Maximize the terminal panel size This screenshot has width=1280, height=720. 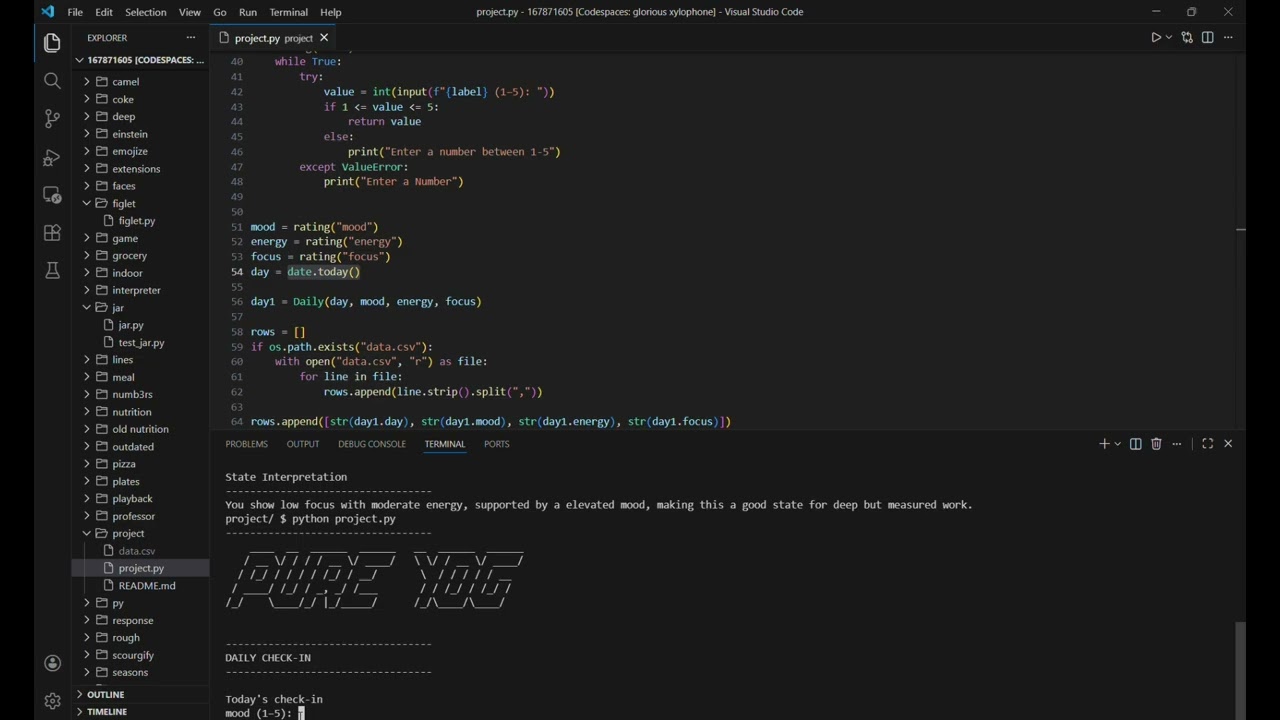(1207, 444)
